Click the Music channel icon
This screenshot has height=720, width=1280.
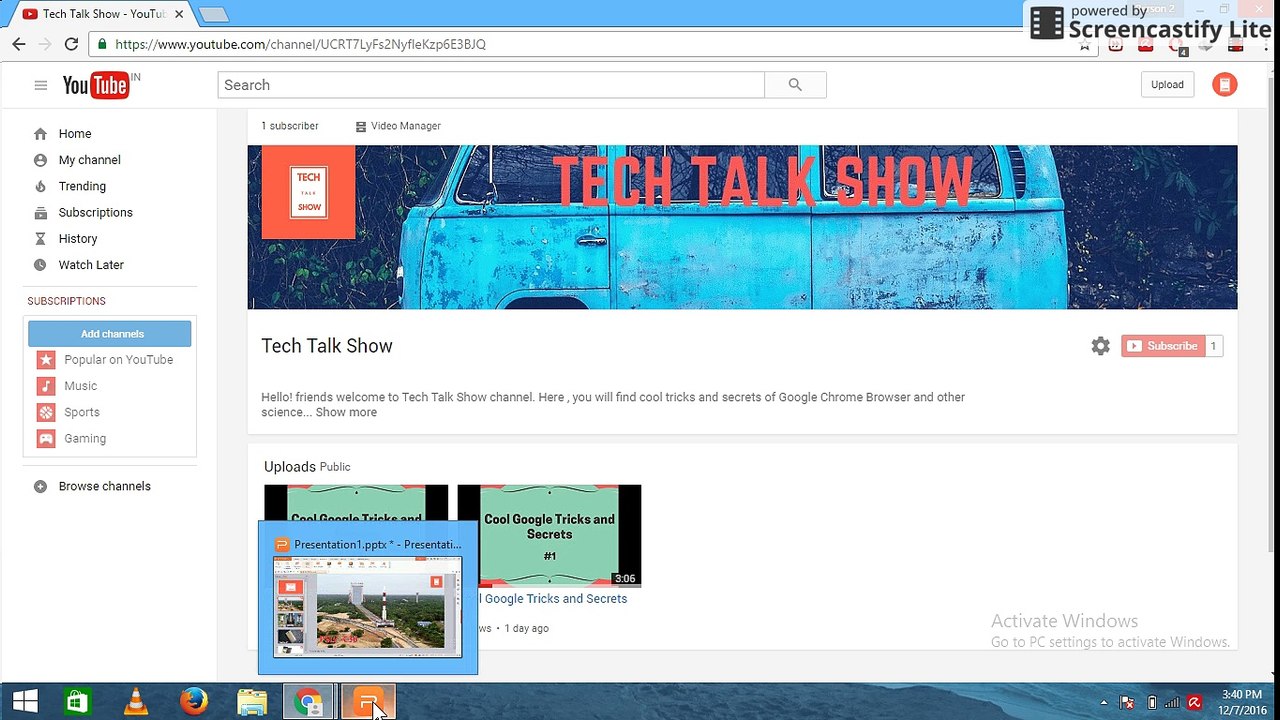click(x=46, y=386)
